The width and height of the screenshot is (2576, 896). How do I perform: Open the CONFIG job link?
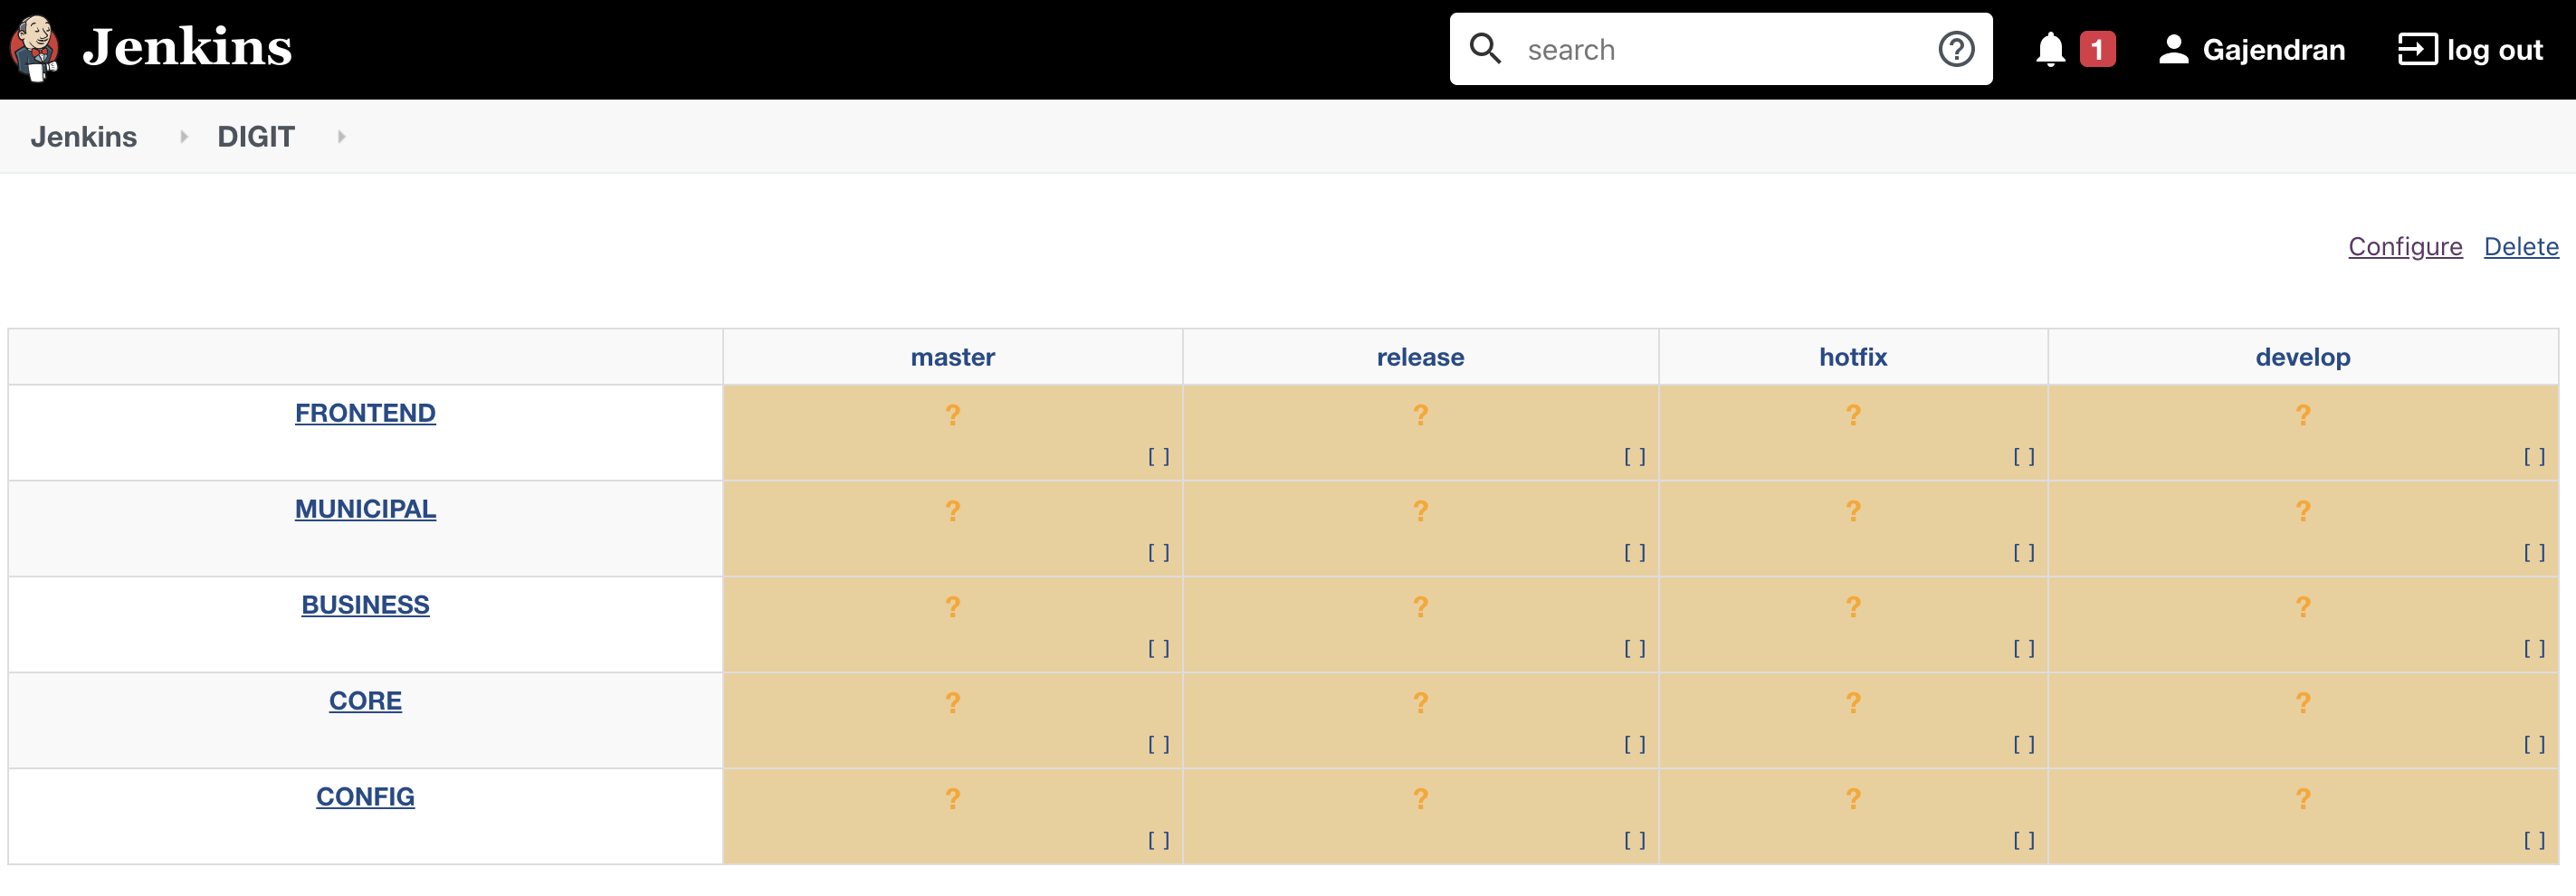pos(365,797)
